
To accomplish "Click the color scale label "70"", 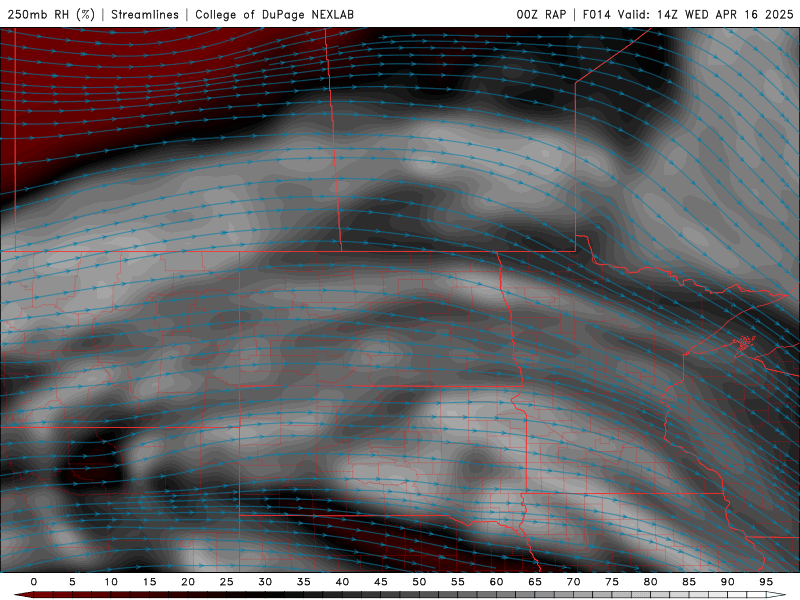I will click(573, 582).
